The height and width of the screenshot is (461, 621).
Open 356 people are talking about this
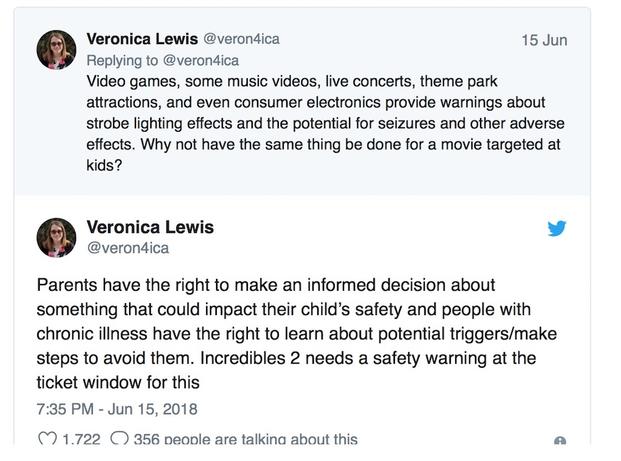point(246,439)
